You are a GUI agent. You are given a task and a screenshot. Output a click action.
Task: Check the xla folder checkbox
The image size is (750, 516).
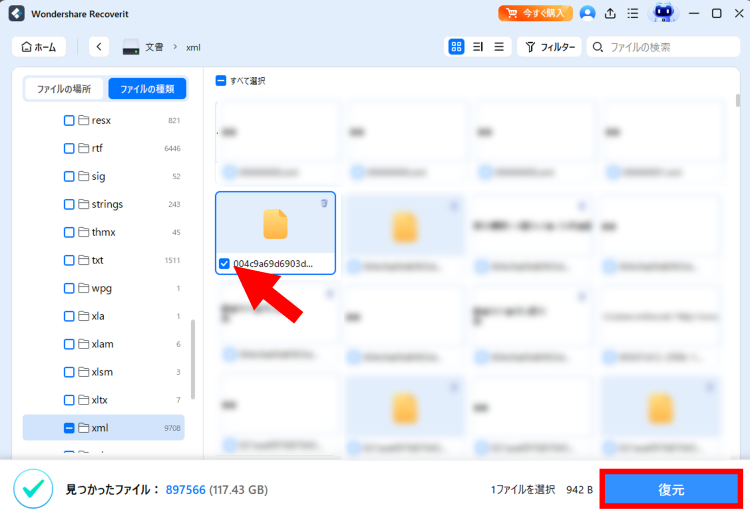tap(69, 316)
